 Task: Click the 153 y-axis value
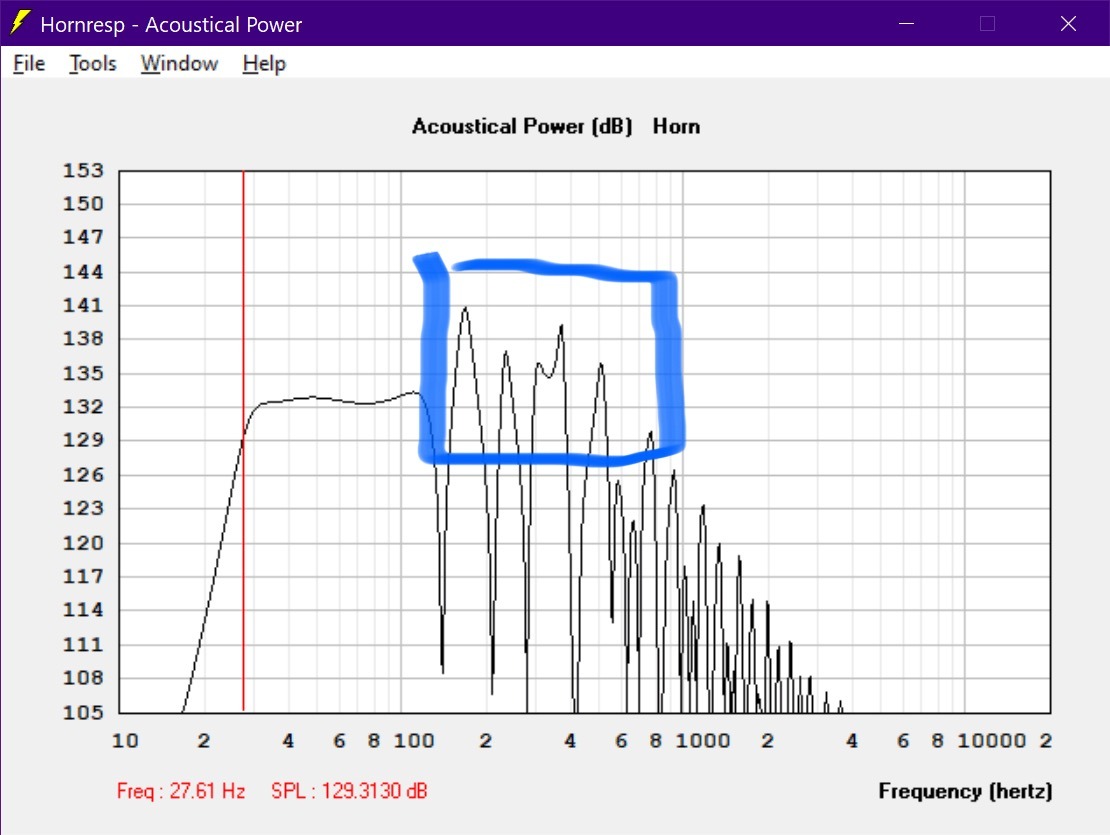click(x=83, y=171)
